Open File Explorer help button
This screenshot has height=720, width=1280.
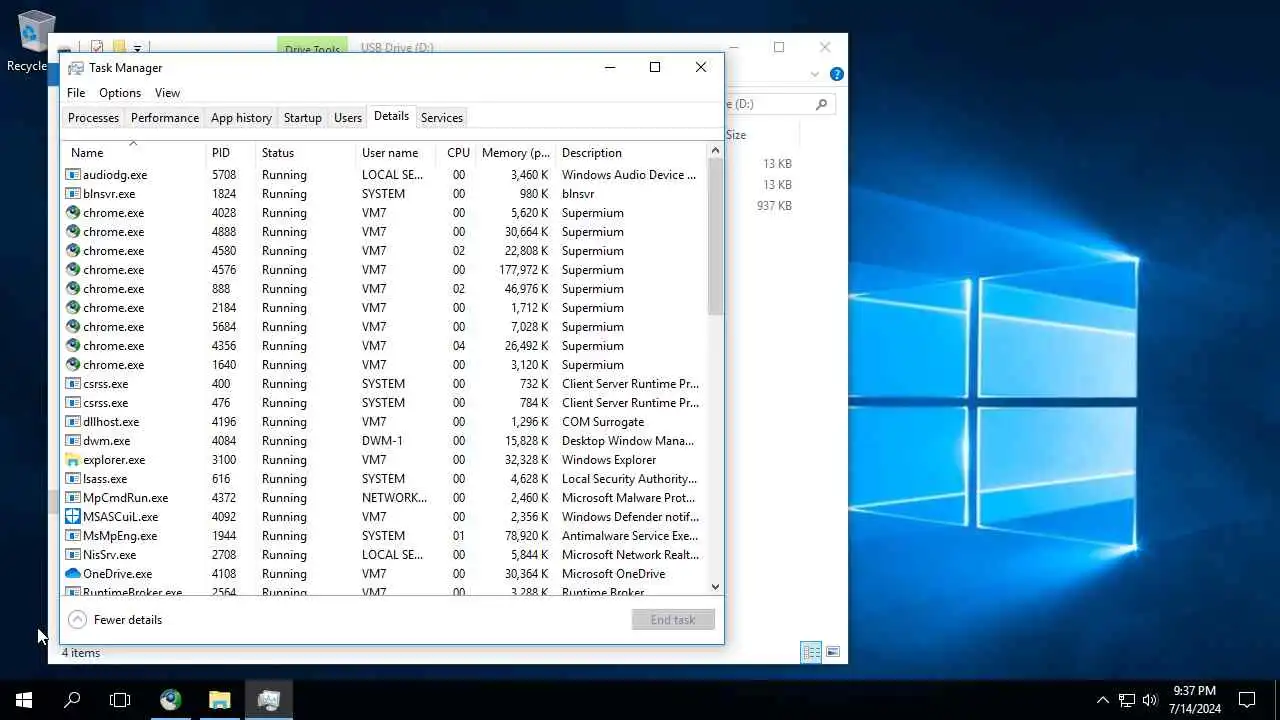[x=836, y=74]
